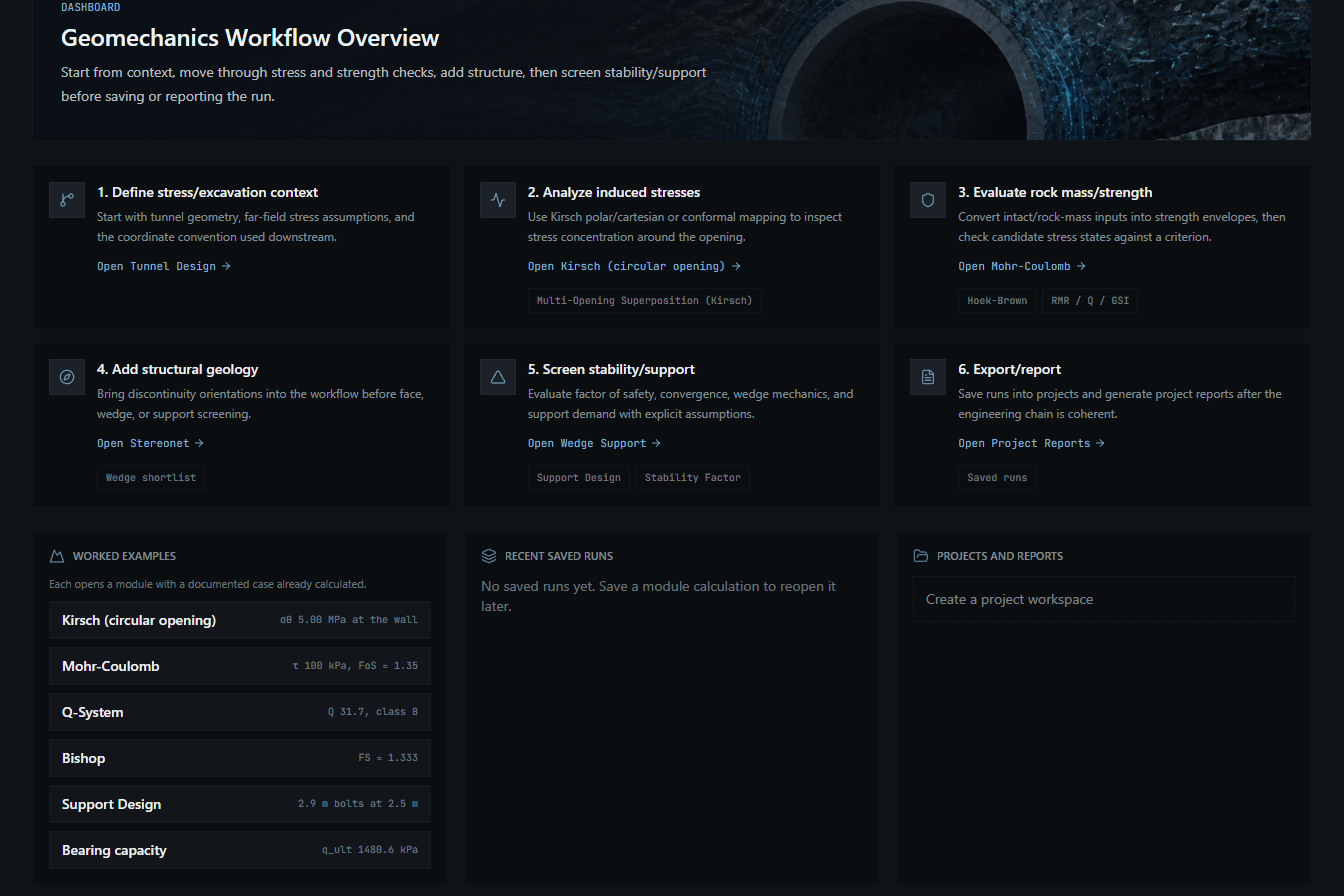
Task: Click the document icon beside Export/report
Action: coord(928,377)
